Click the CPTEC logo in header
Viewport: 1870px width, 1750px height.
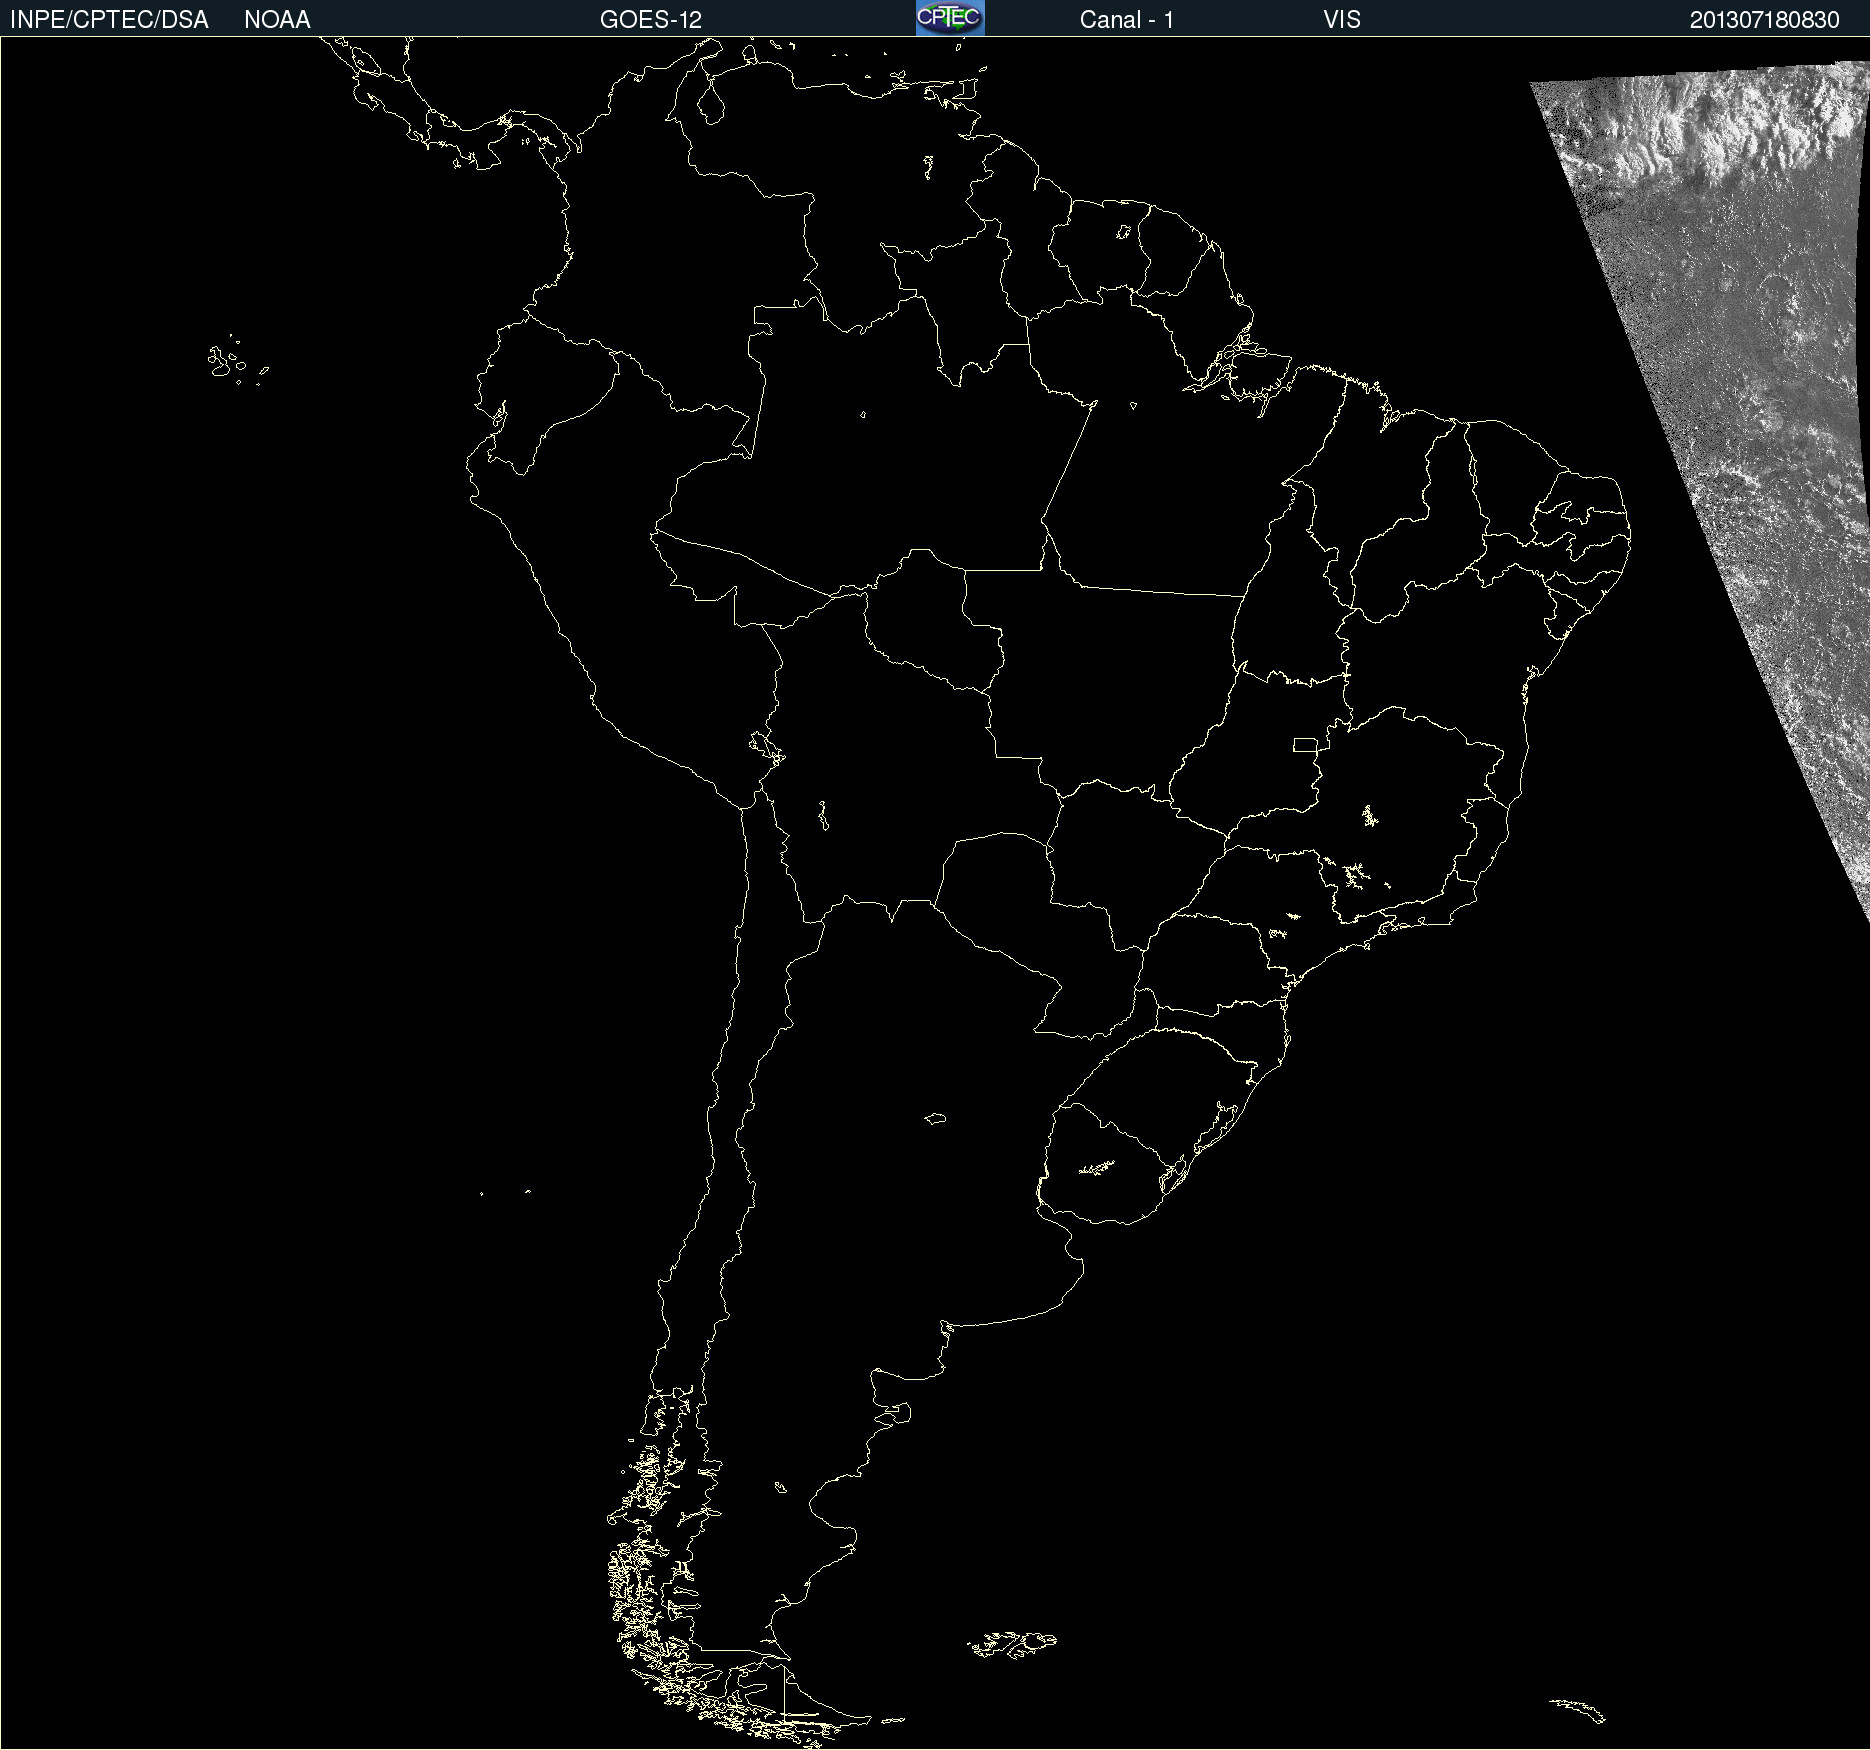coord(950,18)
